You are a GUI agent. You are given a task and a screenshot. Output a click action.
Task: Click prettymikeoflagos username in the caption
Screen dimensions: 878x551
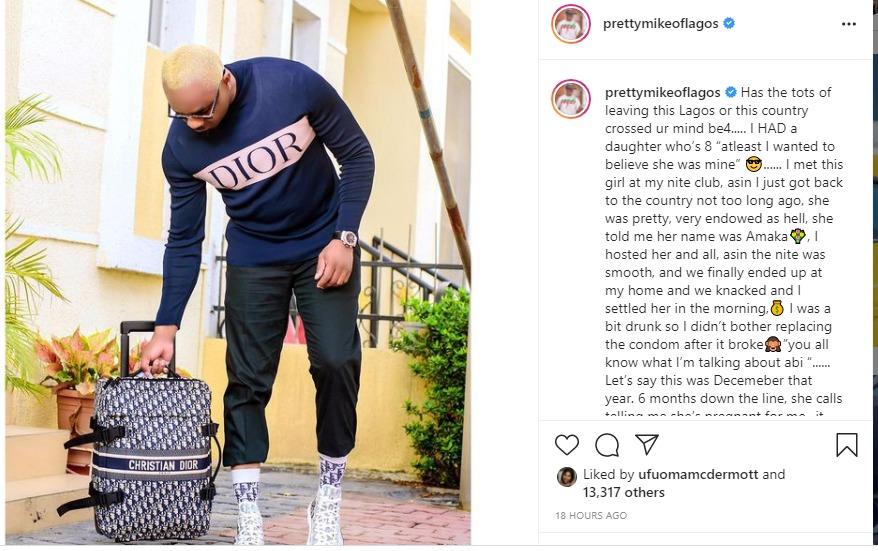tap(663, 92)
